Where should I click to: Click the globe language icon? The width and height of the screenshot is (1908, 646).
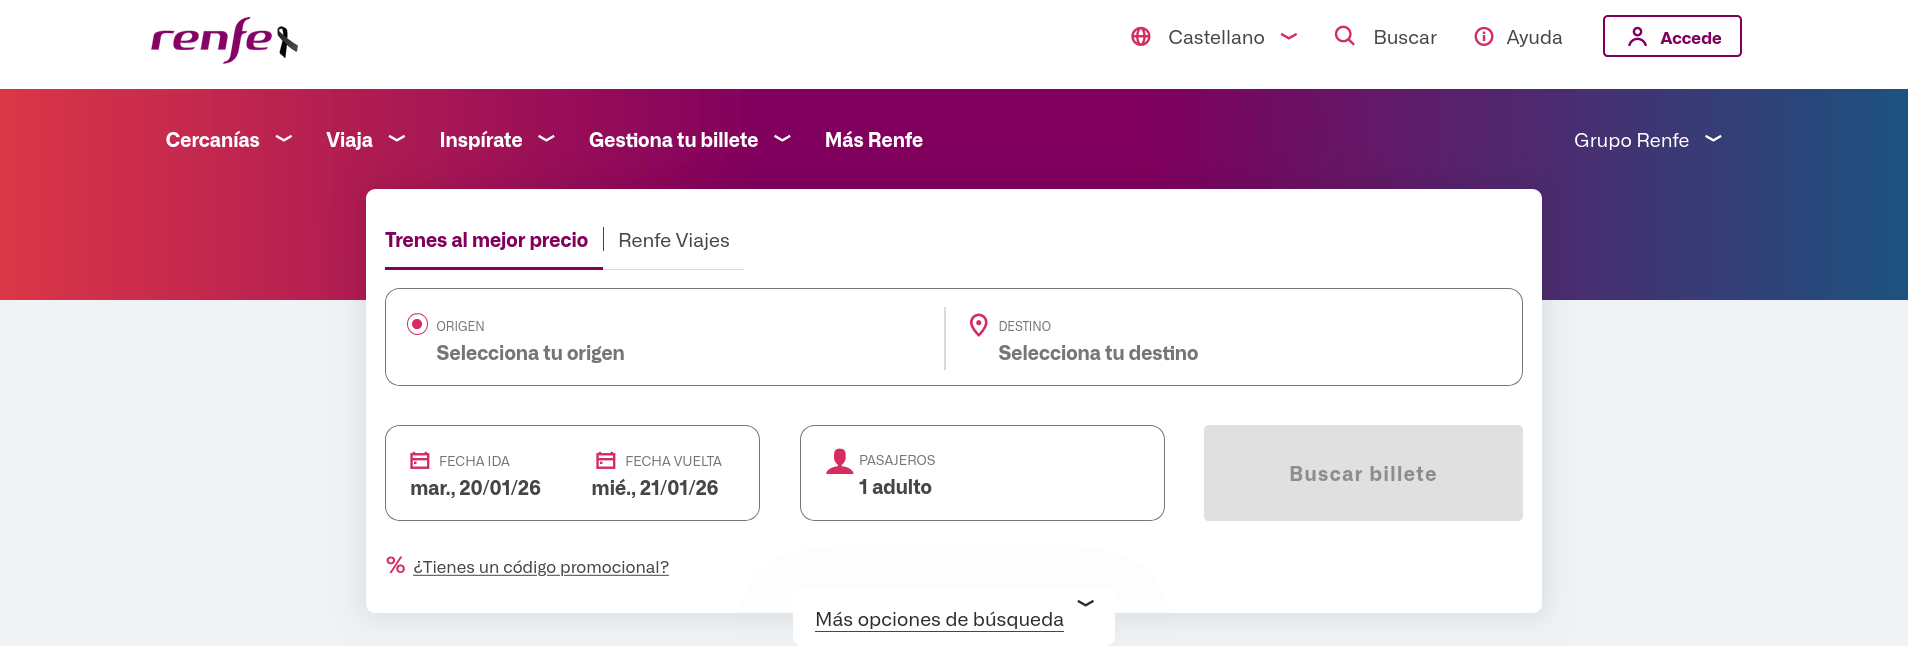tap(1141, 37)
